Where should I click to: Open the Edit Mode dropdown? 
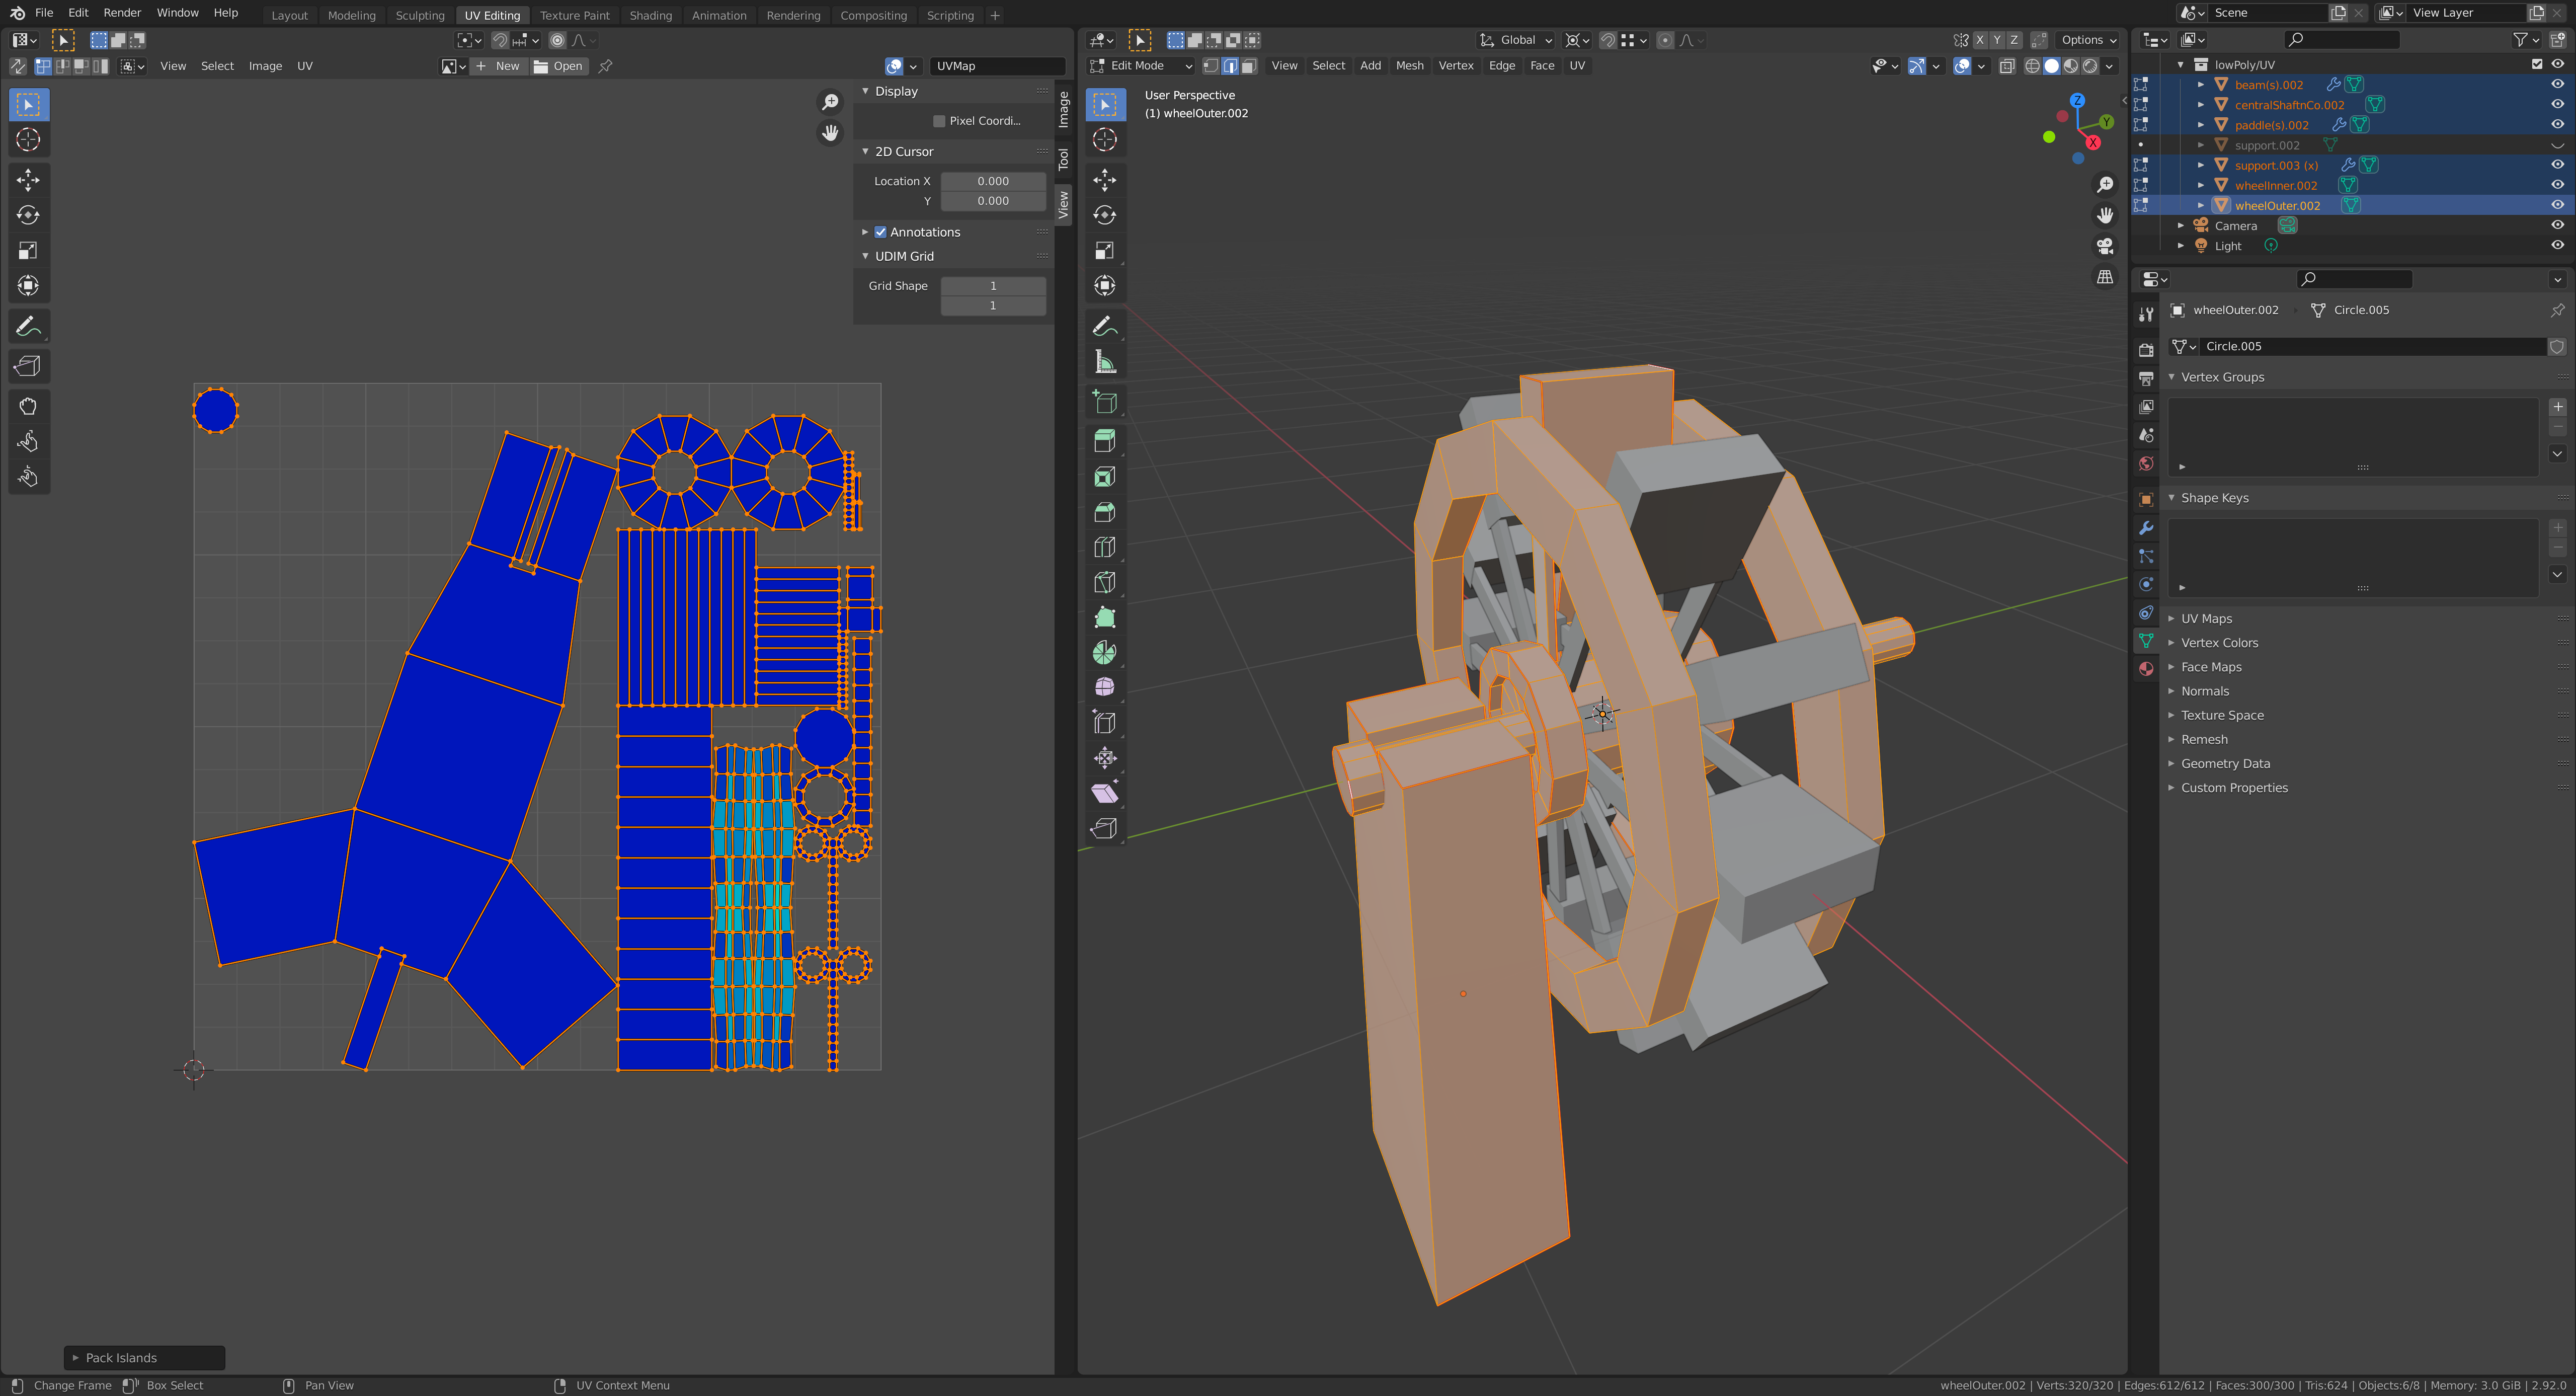point(1141,66)
